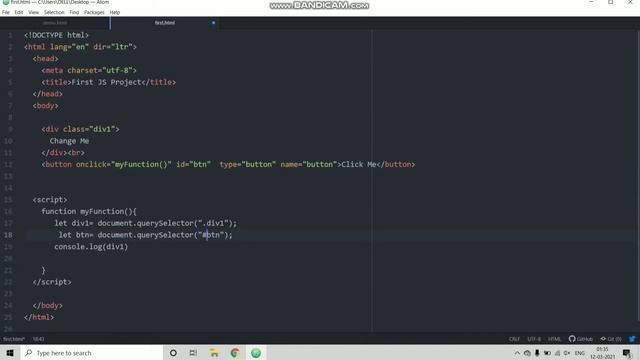Open the Help menu

click(115, 12)
